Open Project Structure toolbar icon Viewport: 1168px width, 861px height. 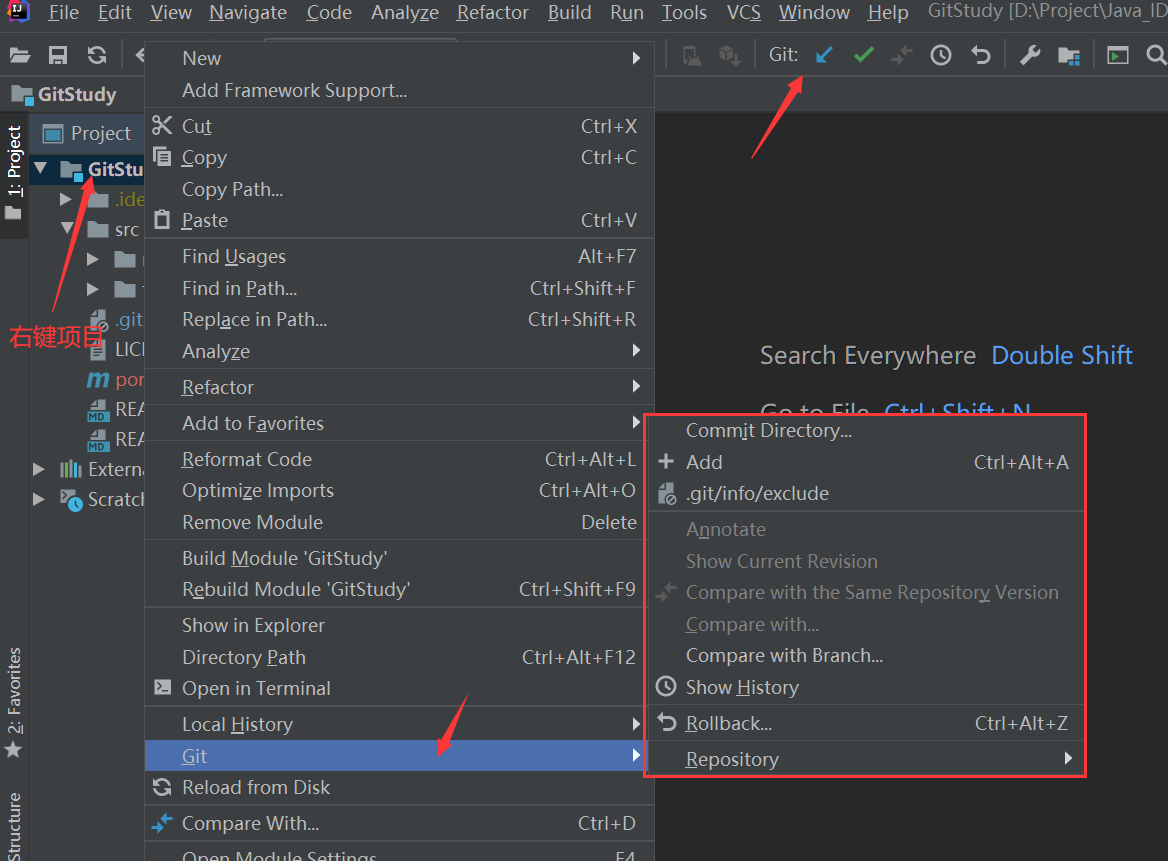1069,56
